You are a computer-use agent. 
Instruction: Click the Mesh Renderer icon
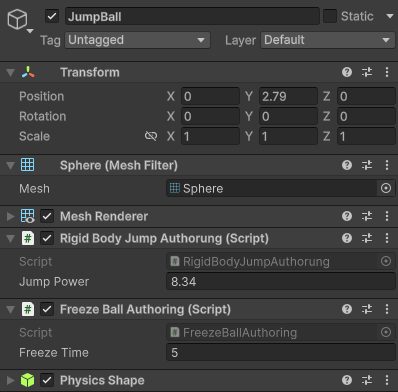(27, 216)
